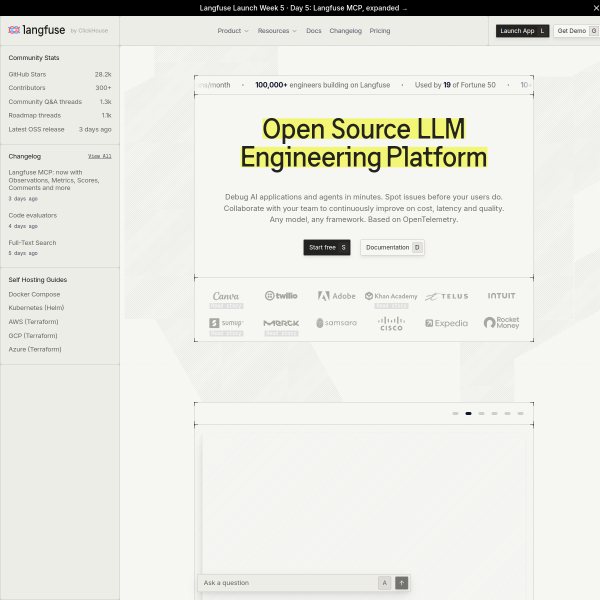Screen dimensions: 600x600
Task: Click the Self Hosting Guides heading
Action: [38, 280]
